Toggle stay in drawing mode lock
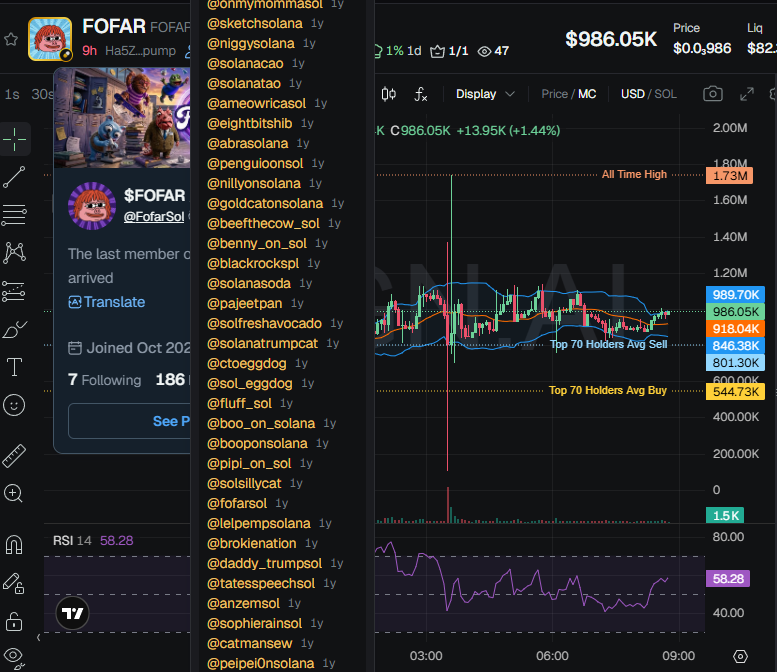Screen dimensions: 777x672 tap(13, 583)
